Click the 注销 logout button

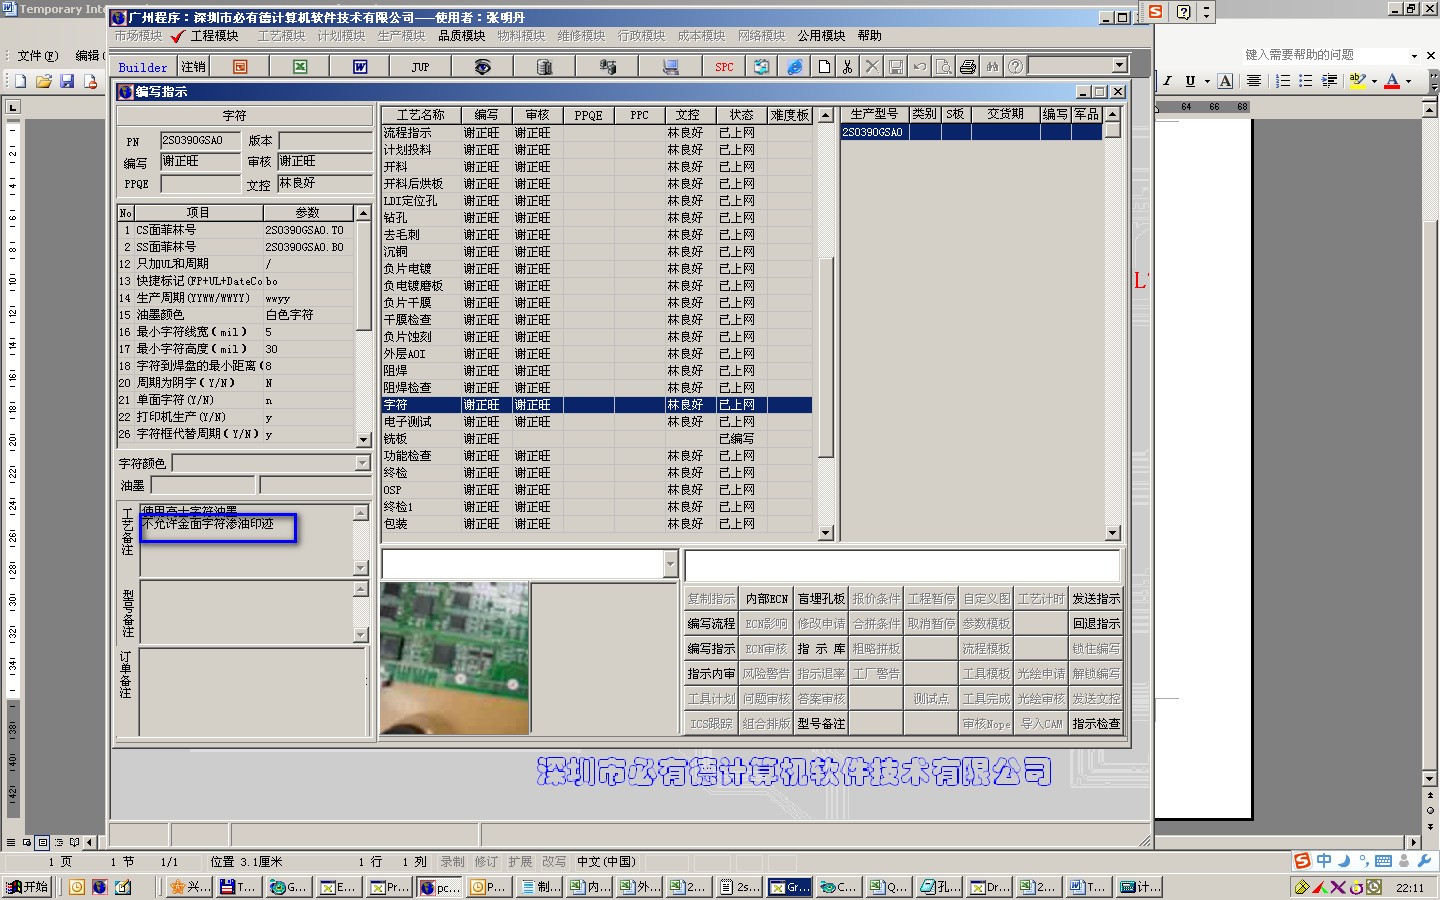(x=193, y=67)
